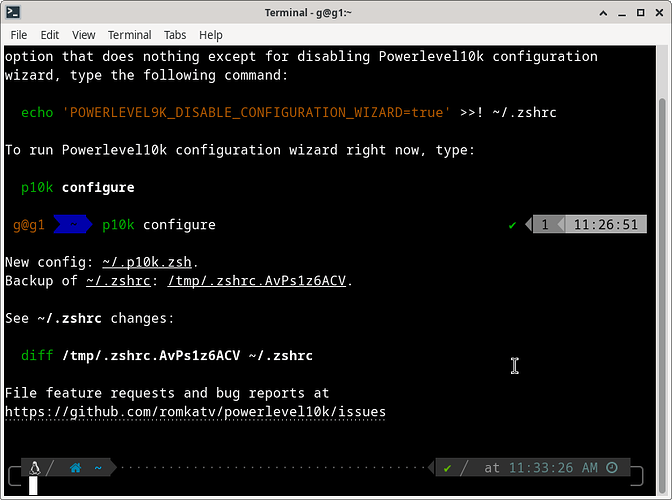This screenshot has height=500, width=672.
Task: Open the Help menu
Action: (x=210, y=35)
